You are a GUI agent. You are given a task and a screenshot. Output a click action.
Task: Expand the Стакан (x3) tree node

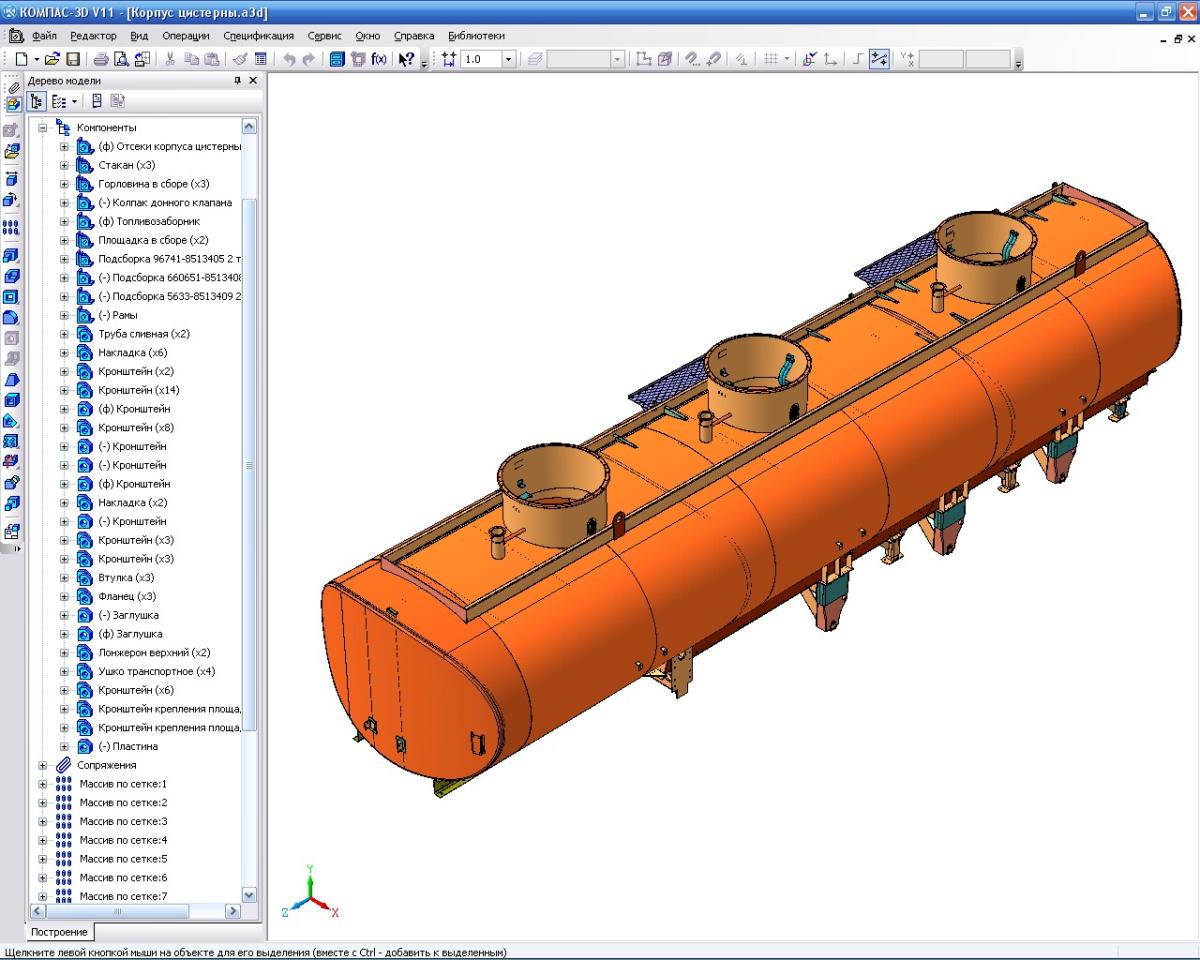65,165
